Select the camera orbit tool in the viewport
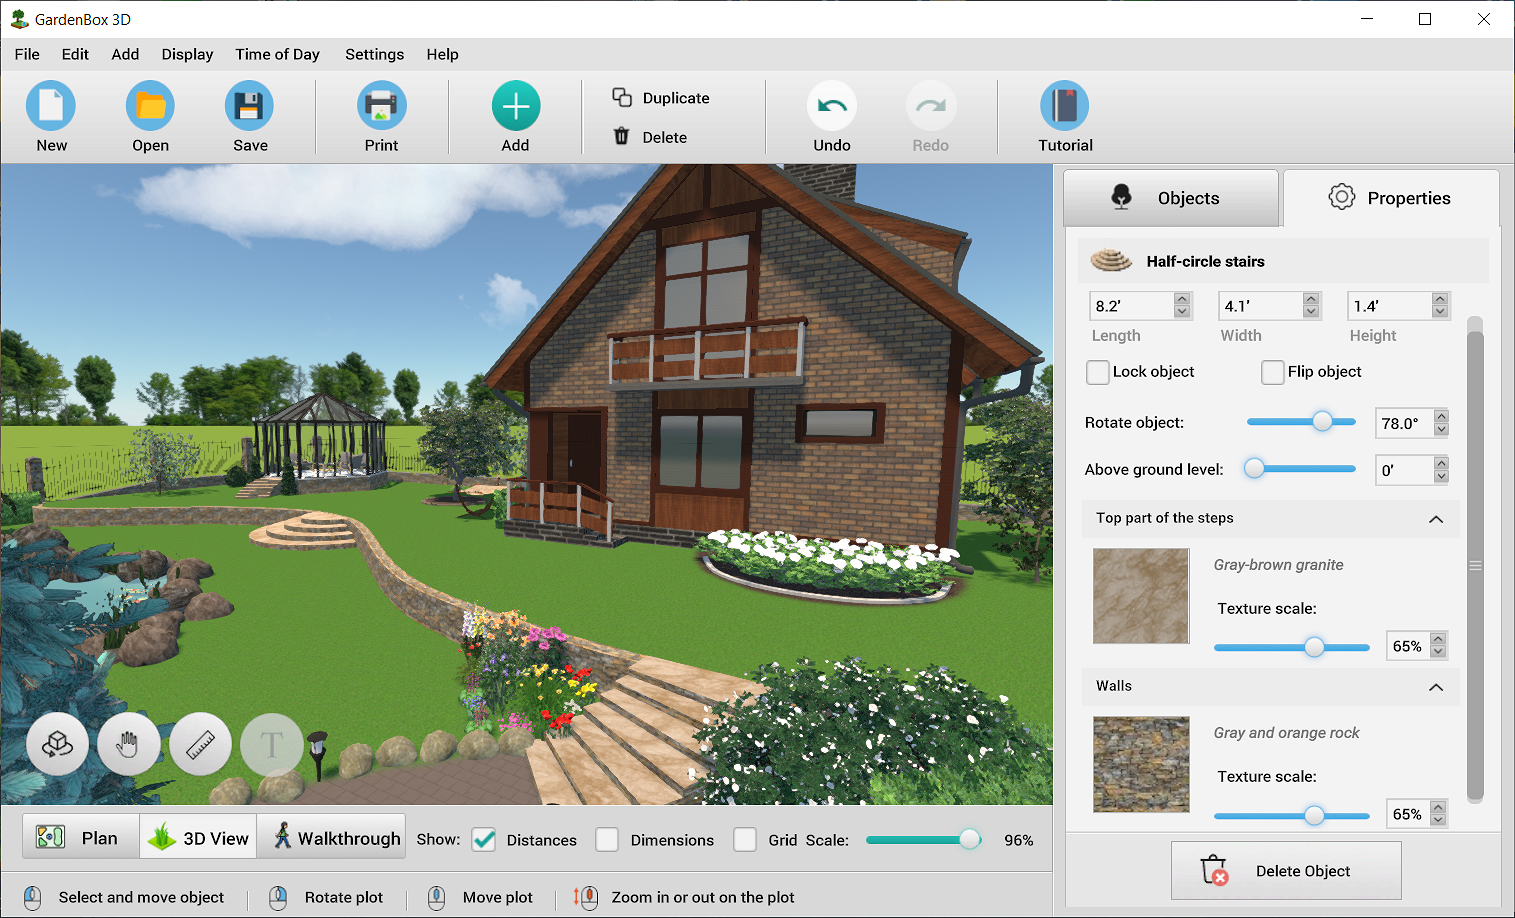This screenshot has height=918, width=1515. tap(57, 744)
